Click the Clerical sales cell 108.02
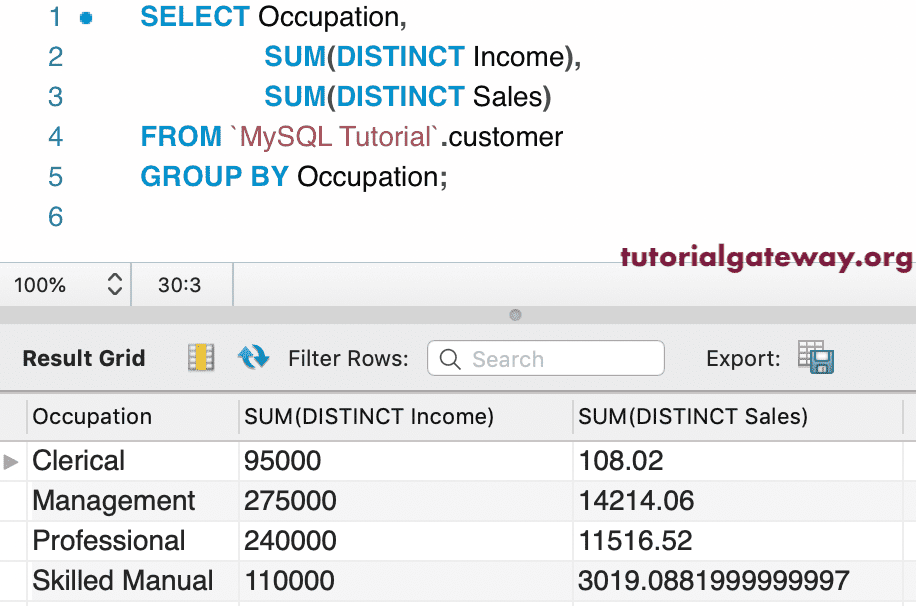 (x=621, y=461)
